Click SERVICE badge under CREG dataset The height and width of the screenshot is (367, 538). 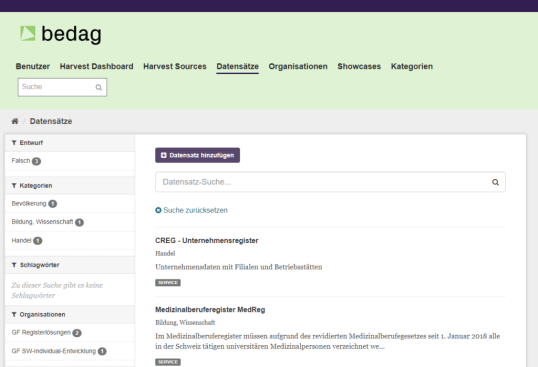click(x=168, y=283)
